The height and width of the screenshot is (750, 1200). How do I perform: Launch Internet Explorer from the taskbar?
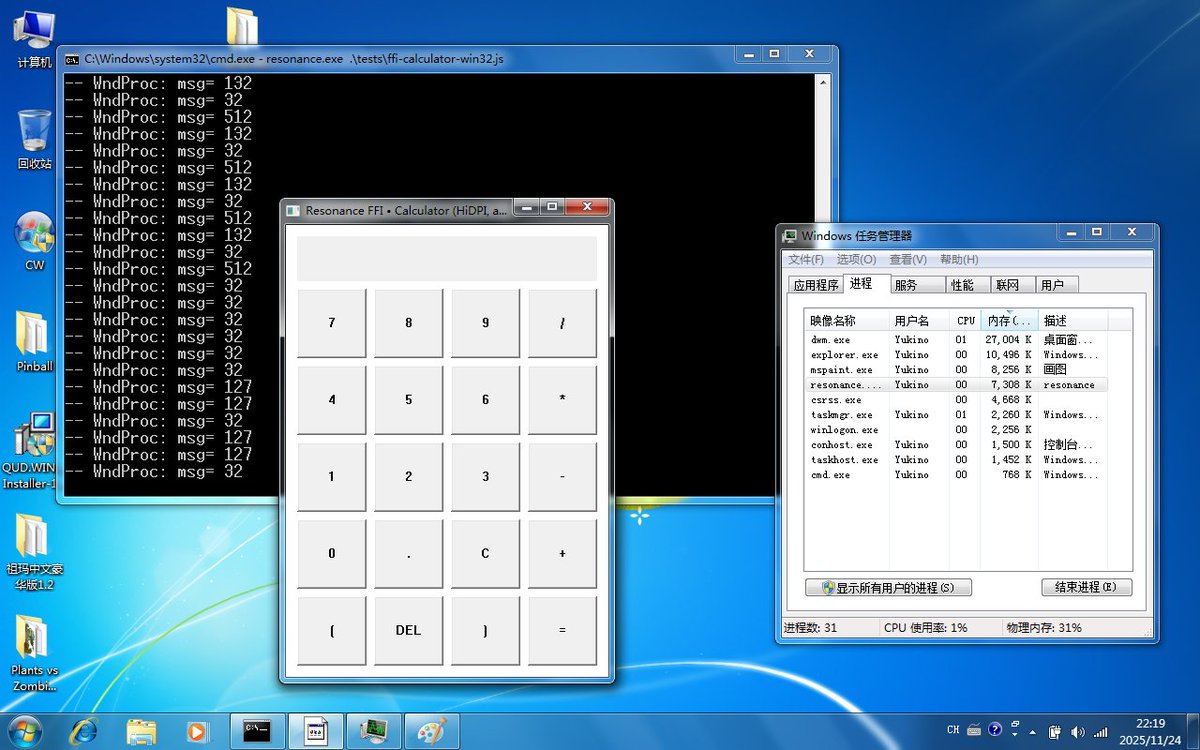[x=84, y=731]
